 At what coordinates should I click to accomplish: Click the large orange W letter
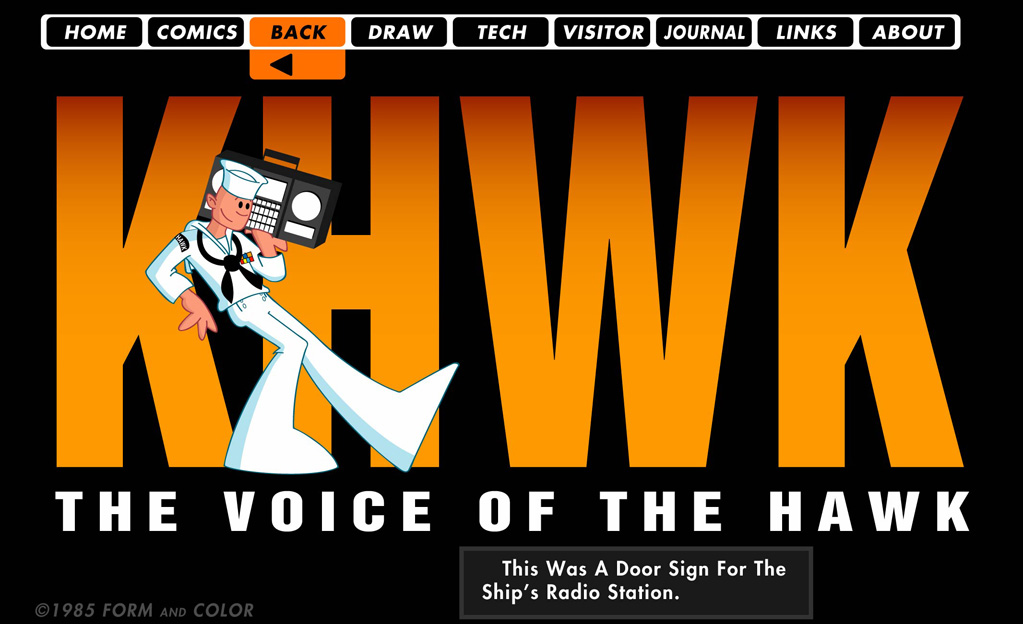609,281
